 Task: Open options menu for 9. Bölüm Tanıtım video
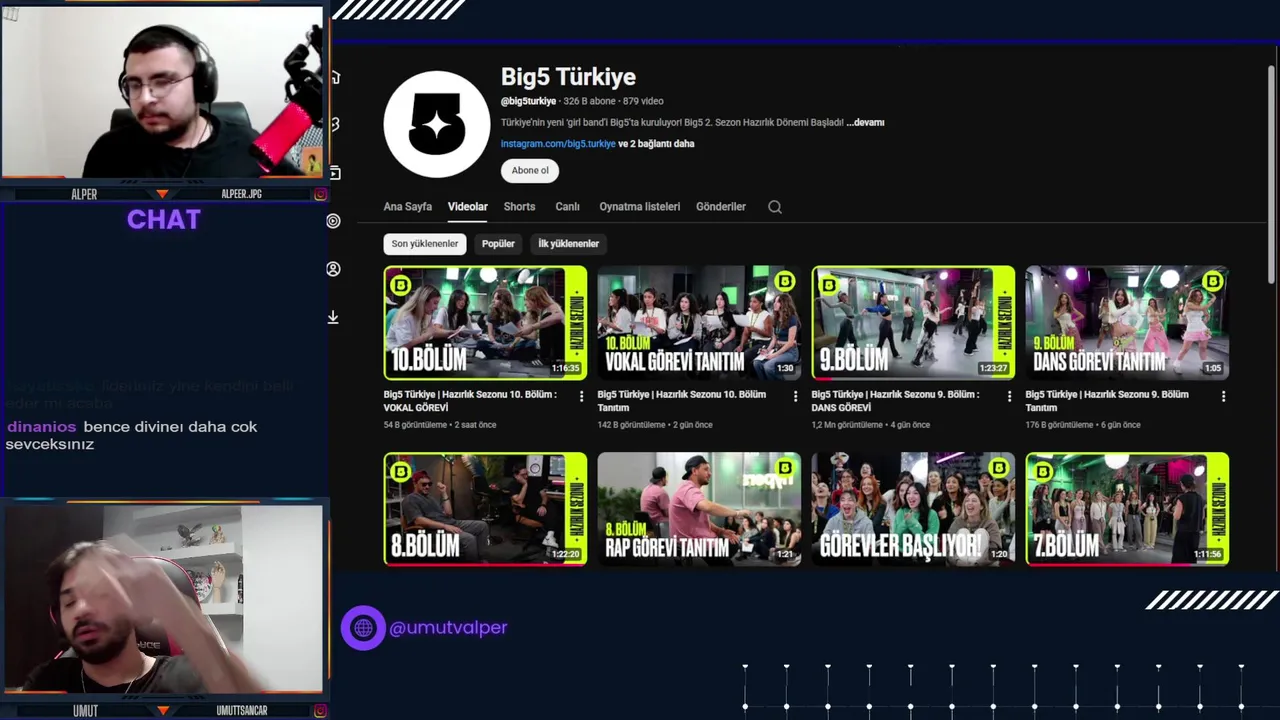1223,397
